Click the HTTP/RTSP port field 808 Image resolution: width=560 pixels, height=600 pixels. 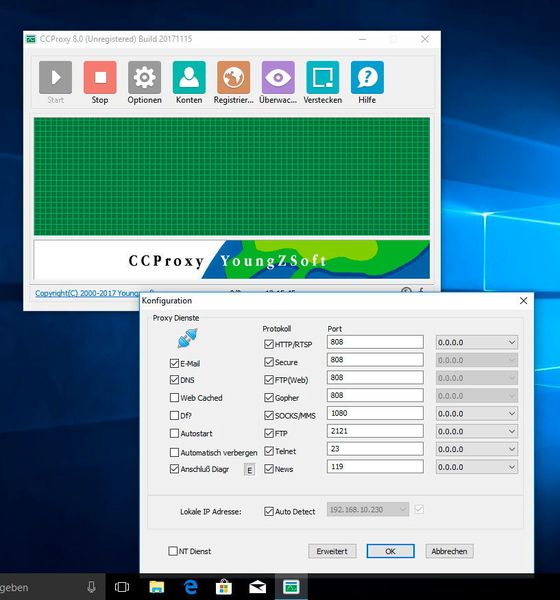(x=375, y=342)
